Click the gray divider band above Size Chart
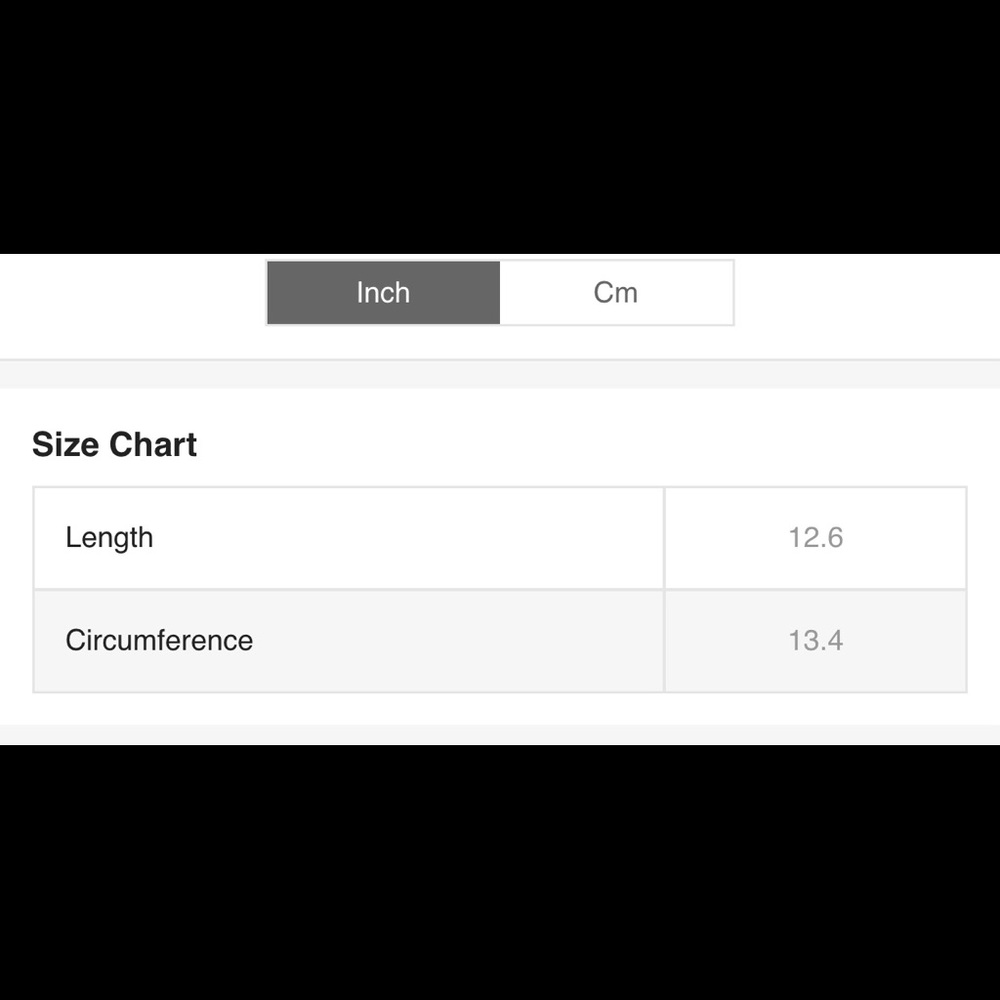The height and width of the screenshot is (1000, 1000). 500,374
